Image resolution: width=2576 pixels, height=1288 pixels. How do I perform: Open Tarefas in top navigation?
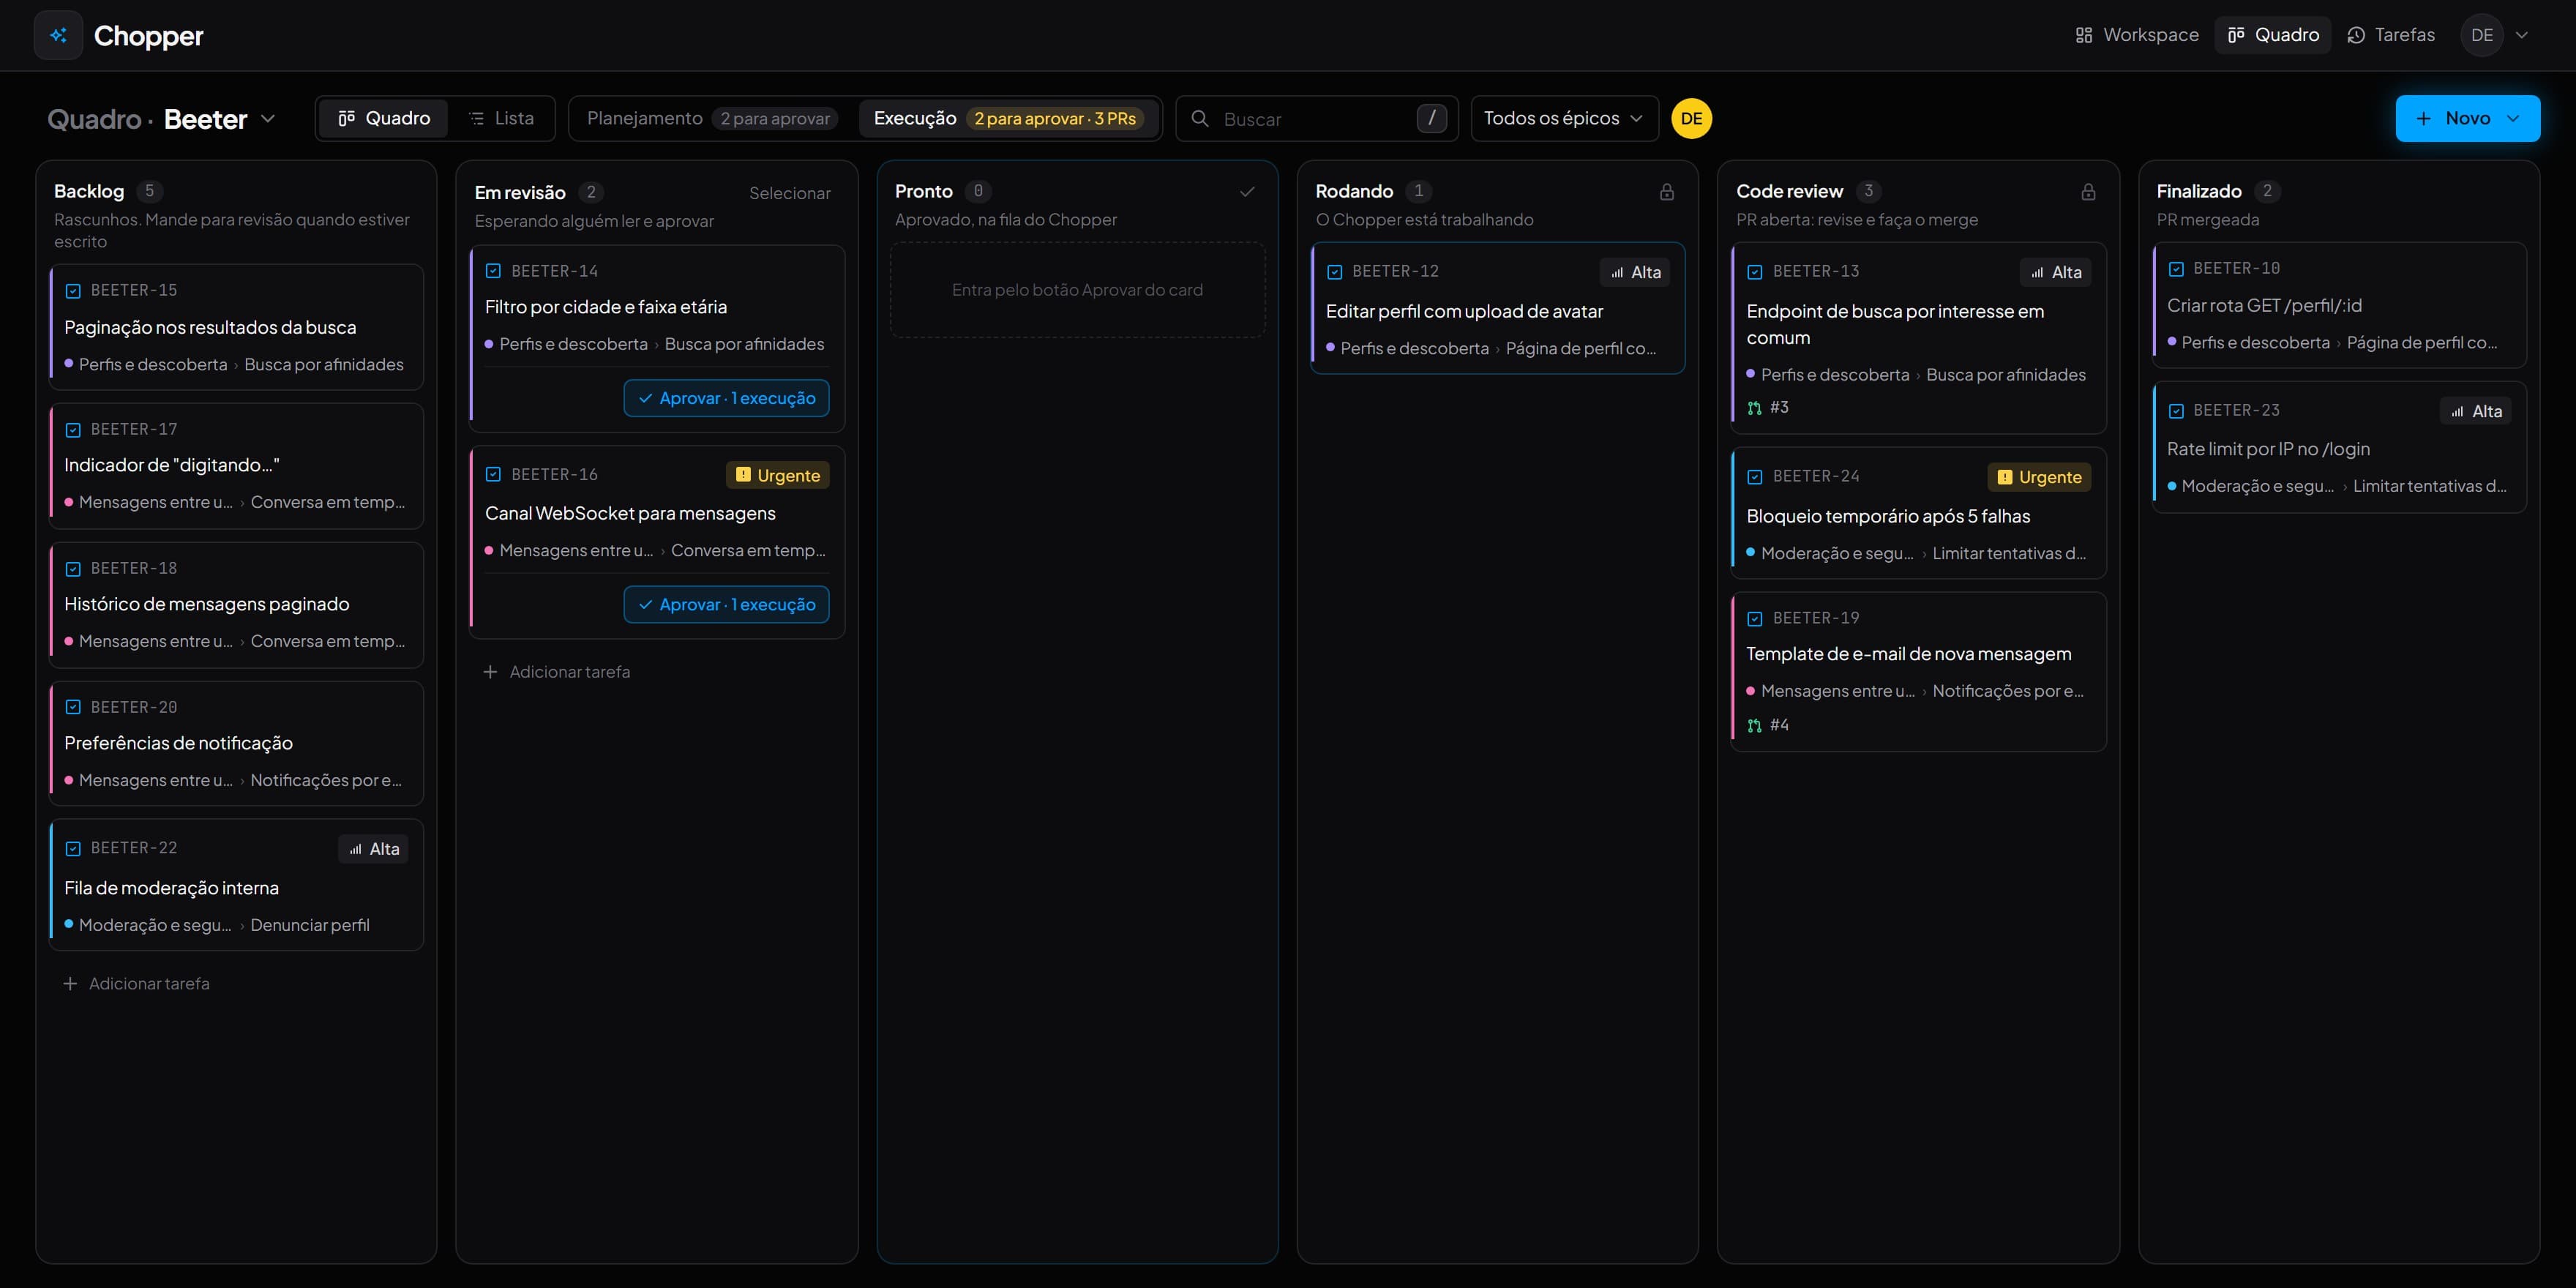(x=2391, y=35)
